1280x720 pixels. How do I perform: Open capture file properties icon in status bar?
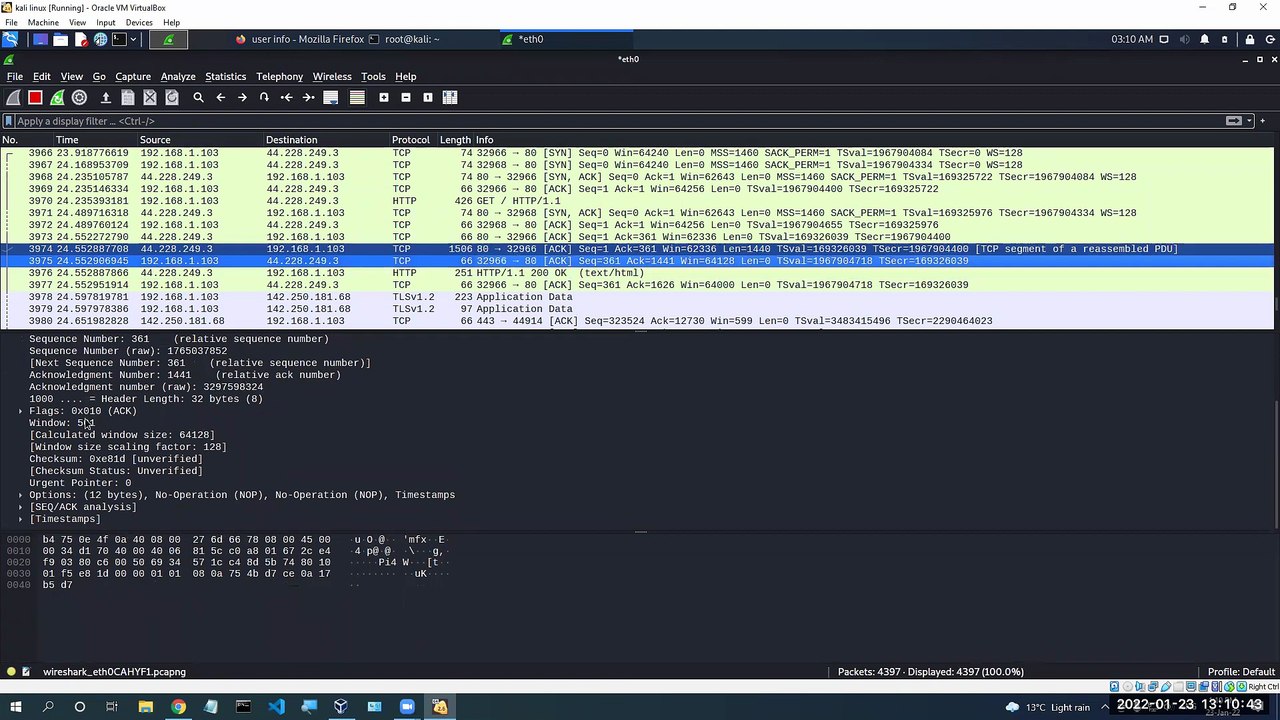pos(26,672)
